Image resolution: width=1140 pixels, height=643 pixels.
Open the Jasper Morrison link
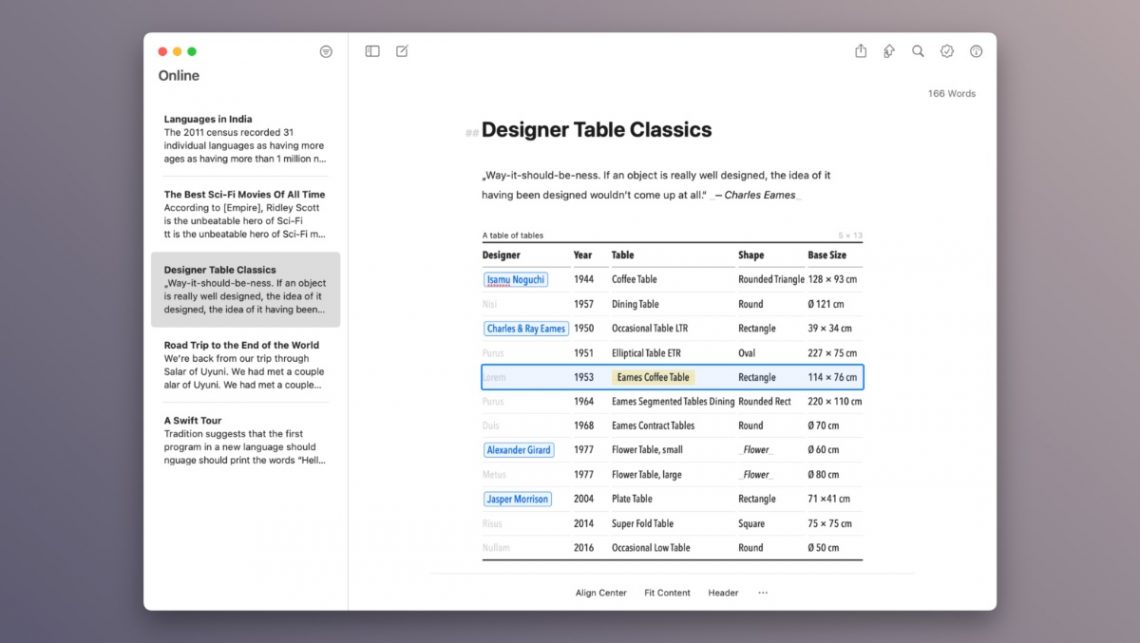click(x=517, y=498)
